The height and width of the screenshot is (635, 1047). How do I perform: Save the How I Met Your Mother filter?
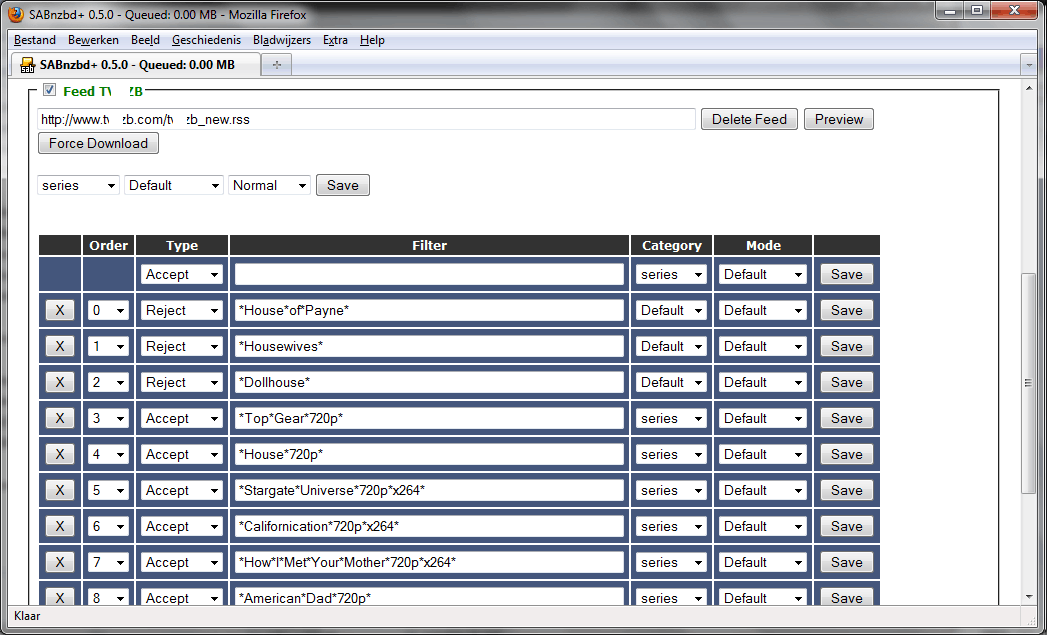847,563
